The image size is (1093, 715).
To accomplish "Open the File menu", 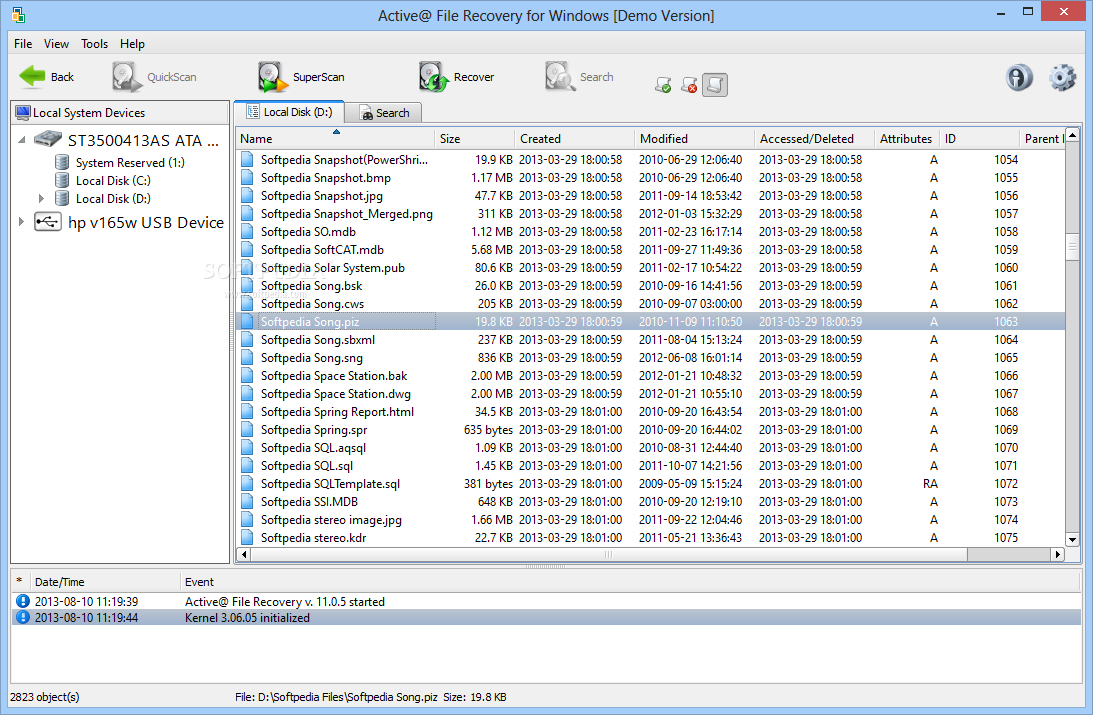I will coord(23,44).
